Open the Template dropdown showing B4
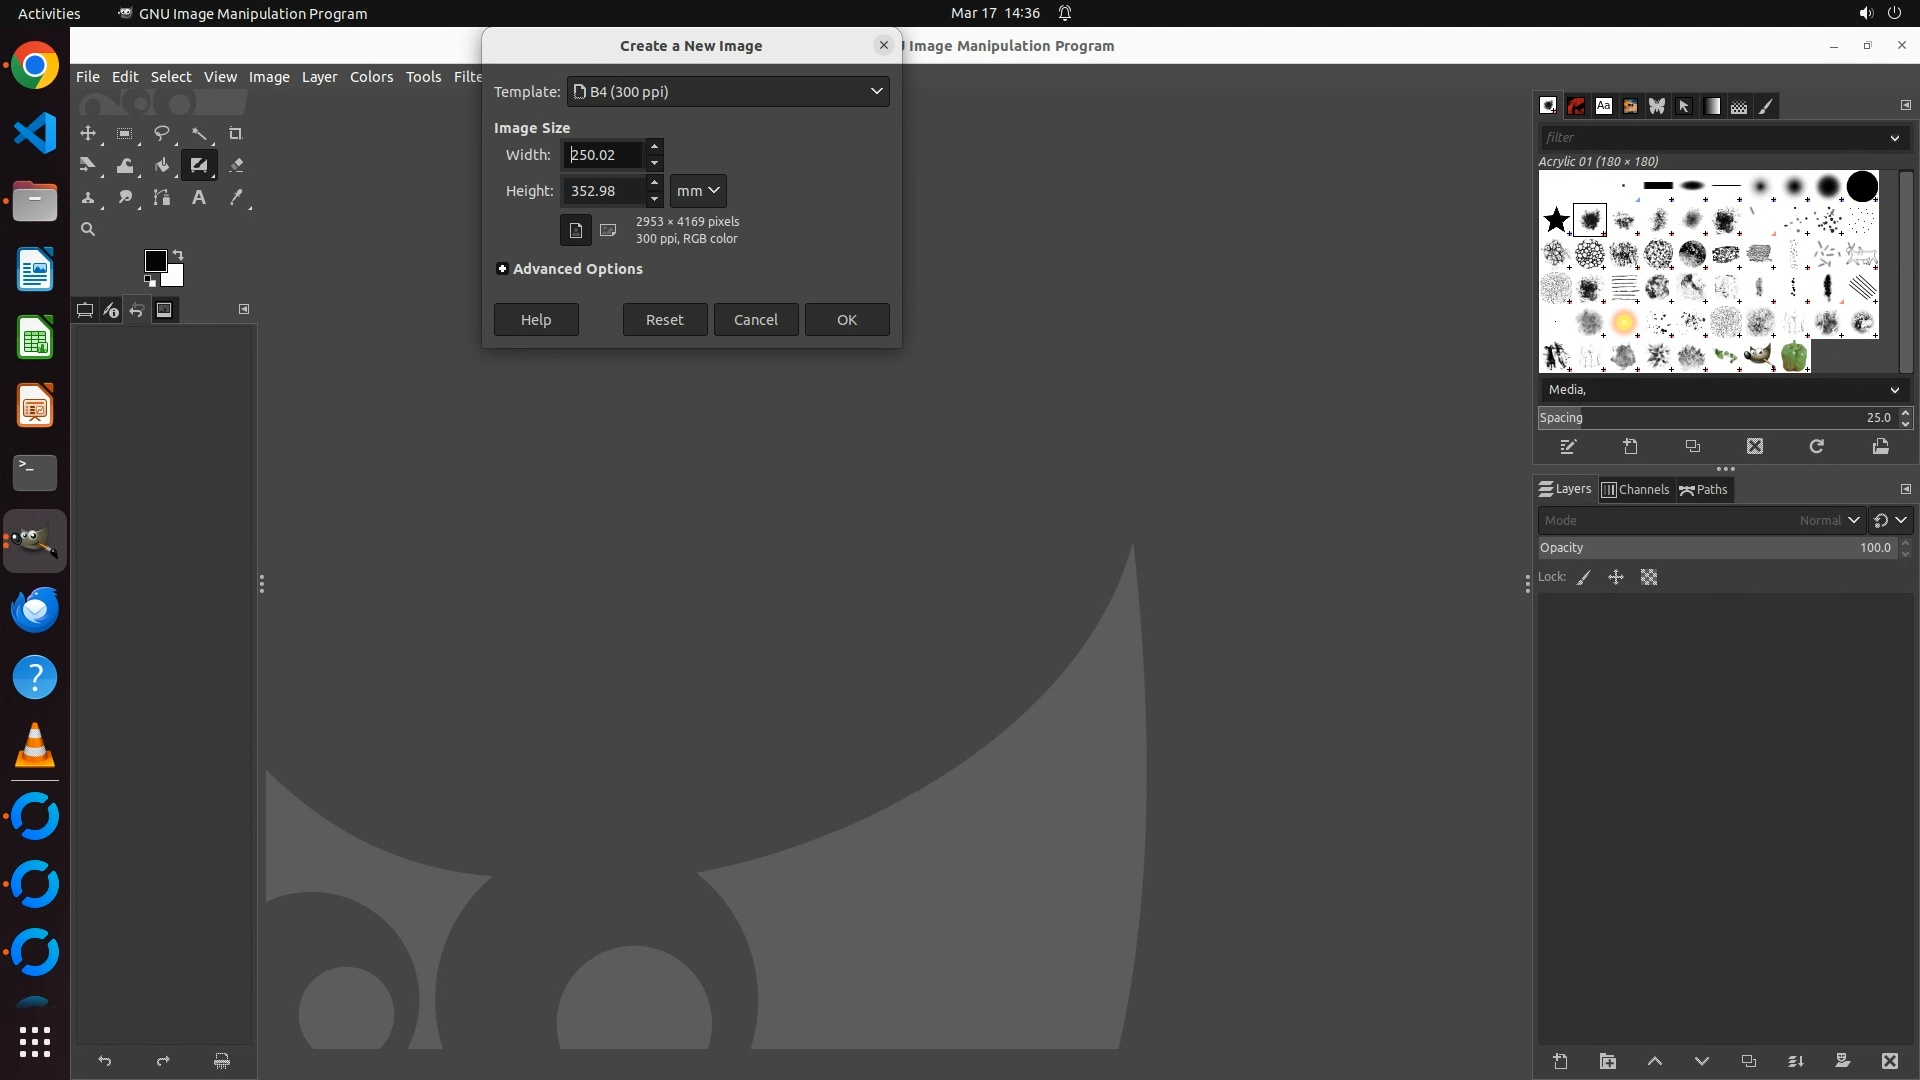The height and width of the screenshot is (1080, 1920). pos(728,92)
